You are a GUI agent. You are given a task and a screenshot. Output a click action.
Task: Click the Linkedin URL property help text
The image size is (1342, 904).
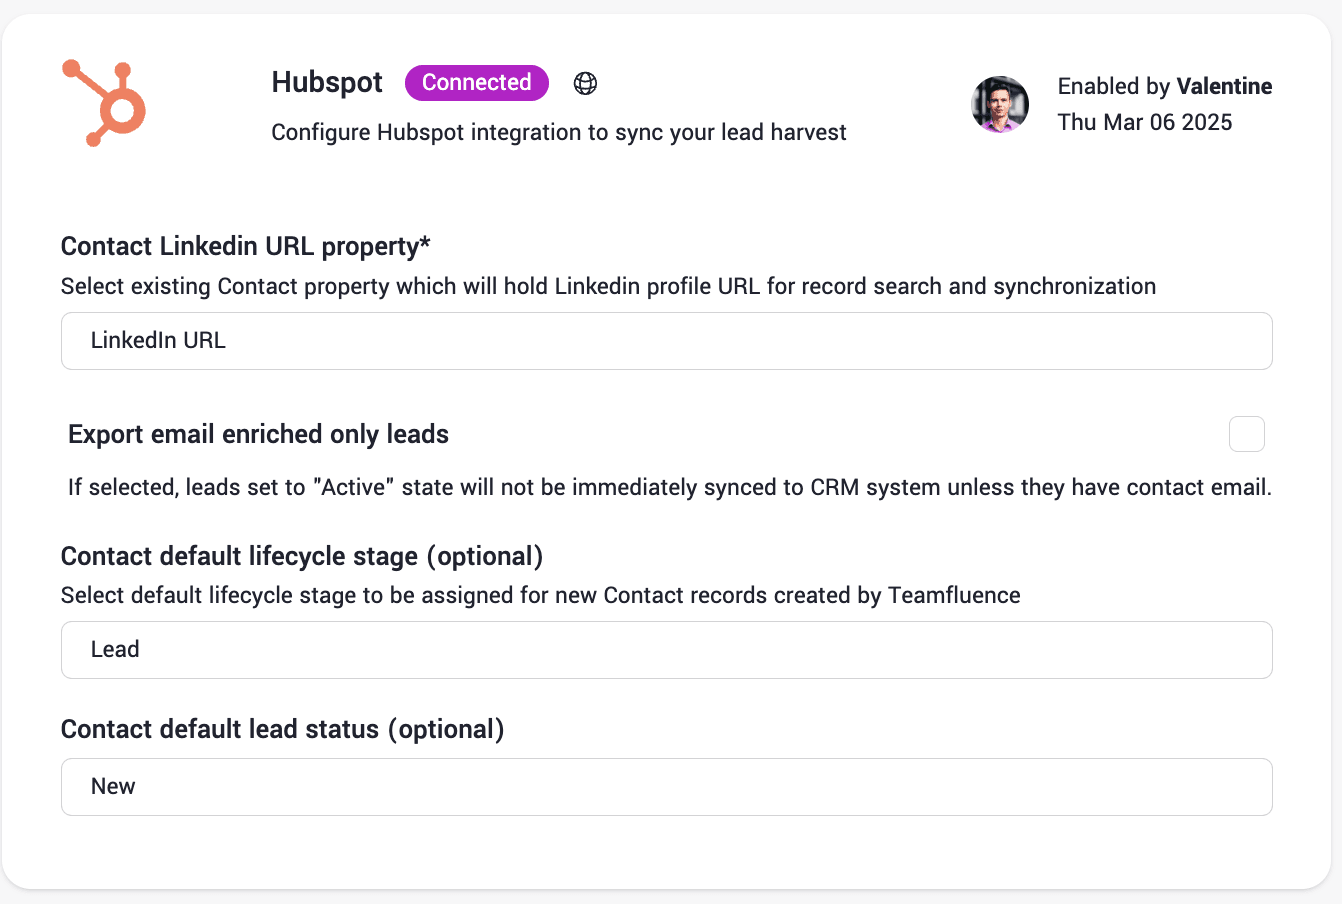point(608,286)
